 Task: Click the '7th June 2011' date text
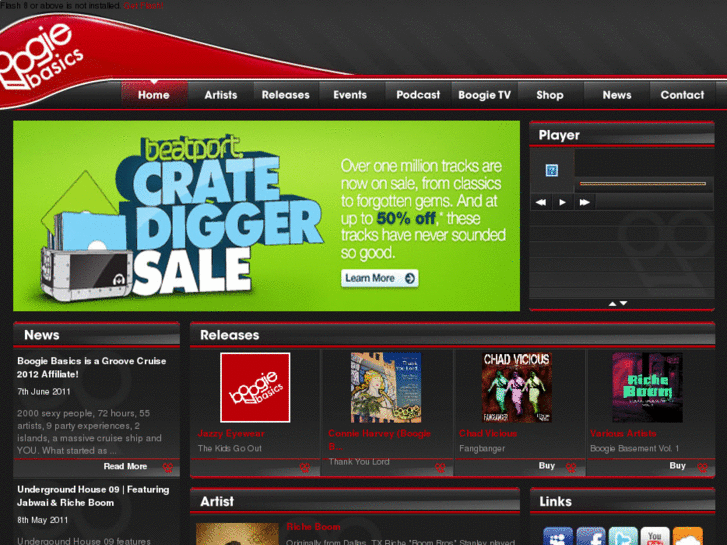pos(44,391)
